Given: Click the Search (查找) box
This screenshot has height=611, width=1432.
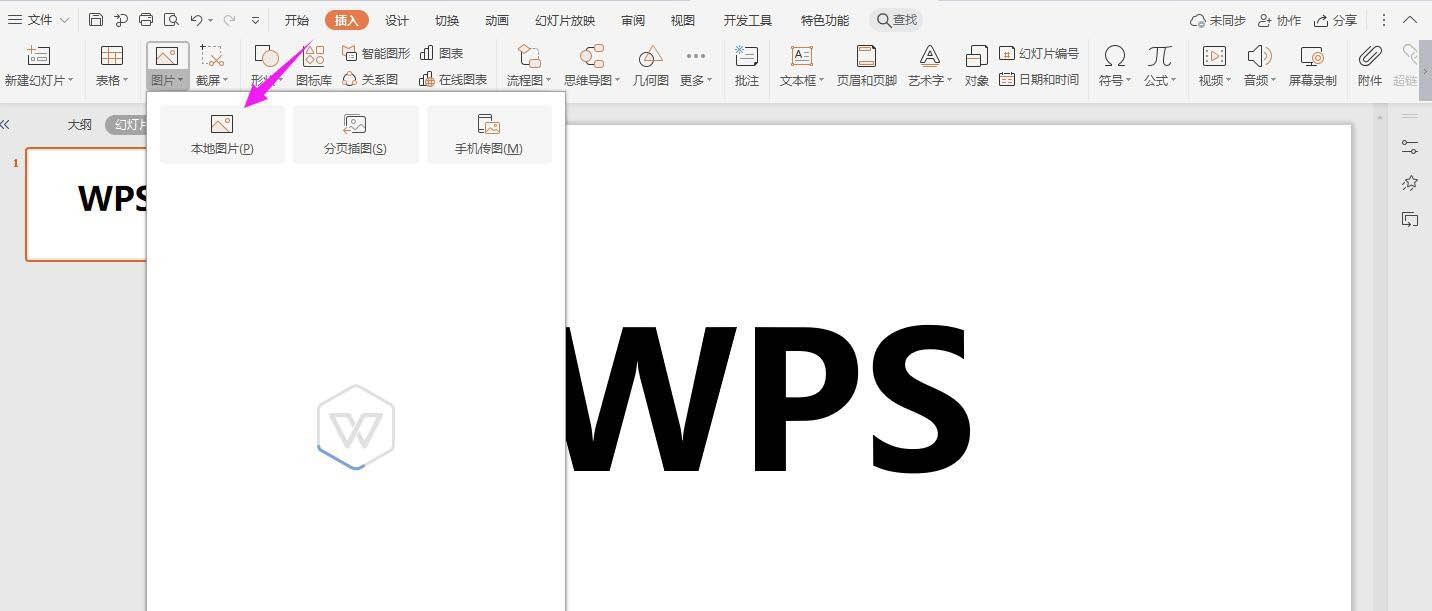Looking at the screenshot, I should (x=897, y=20).
